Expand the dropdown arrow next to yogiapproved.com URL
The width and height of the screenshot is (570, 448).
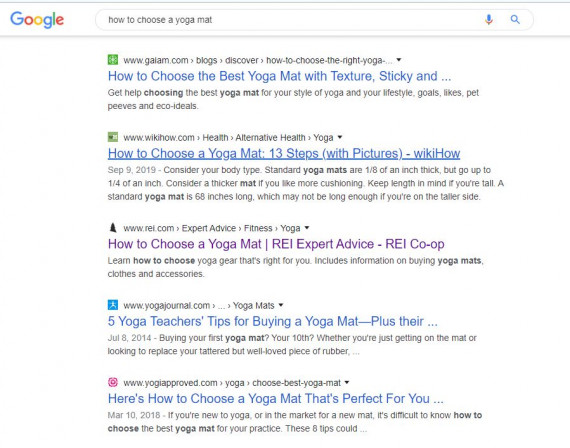pos(347,383)
